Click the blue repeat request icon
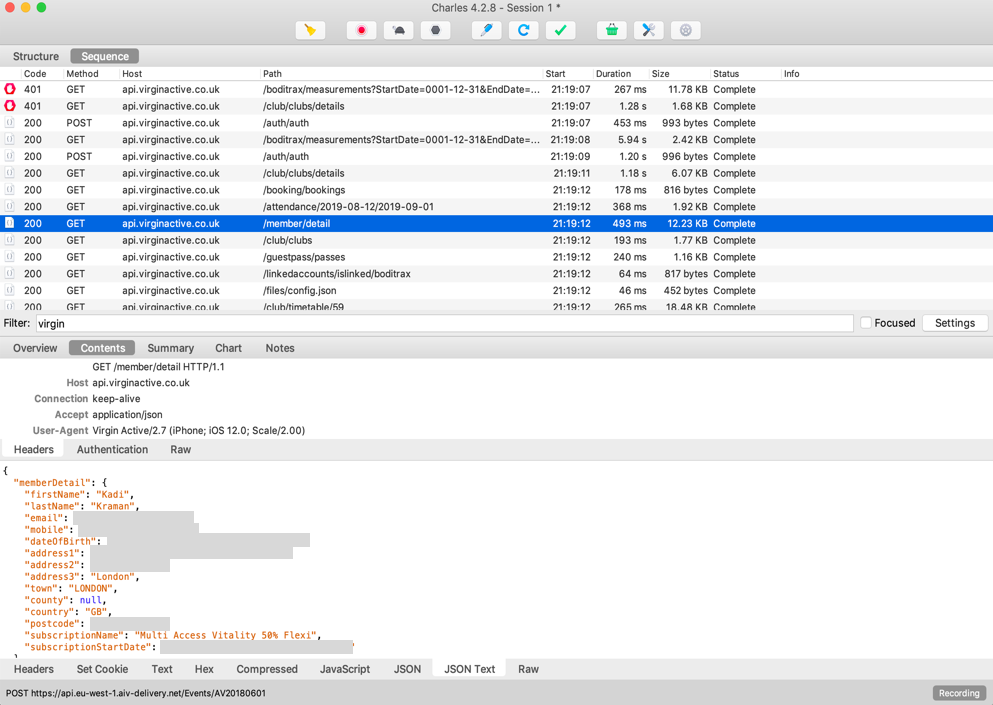 coord(524,30)
